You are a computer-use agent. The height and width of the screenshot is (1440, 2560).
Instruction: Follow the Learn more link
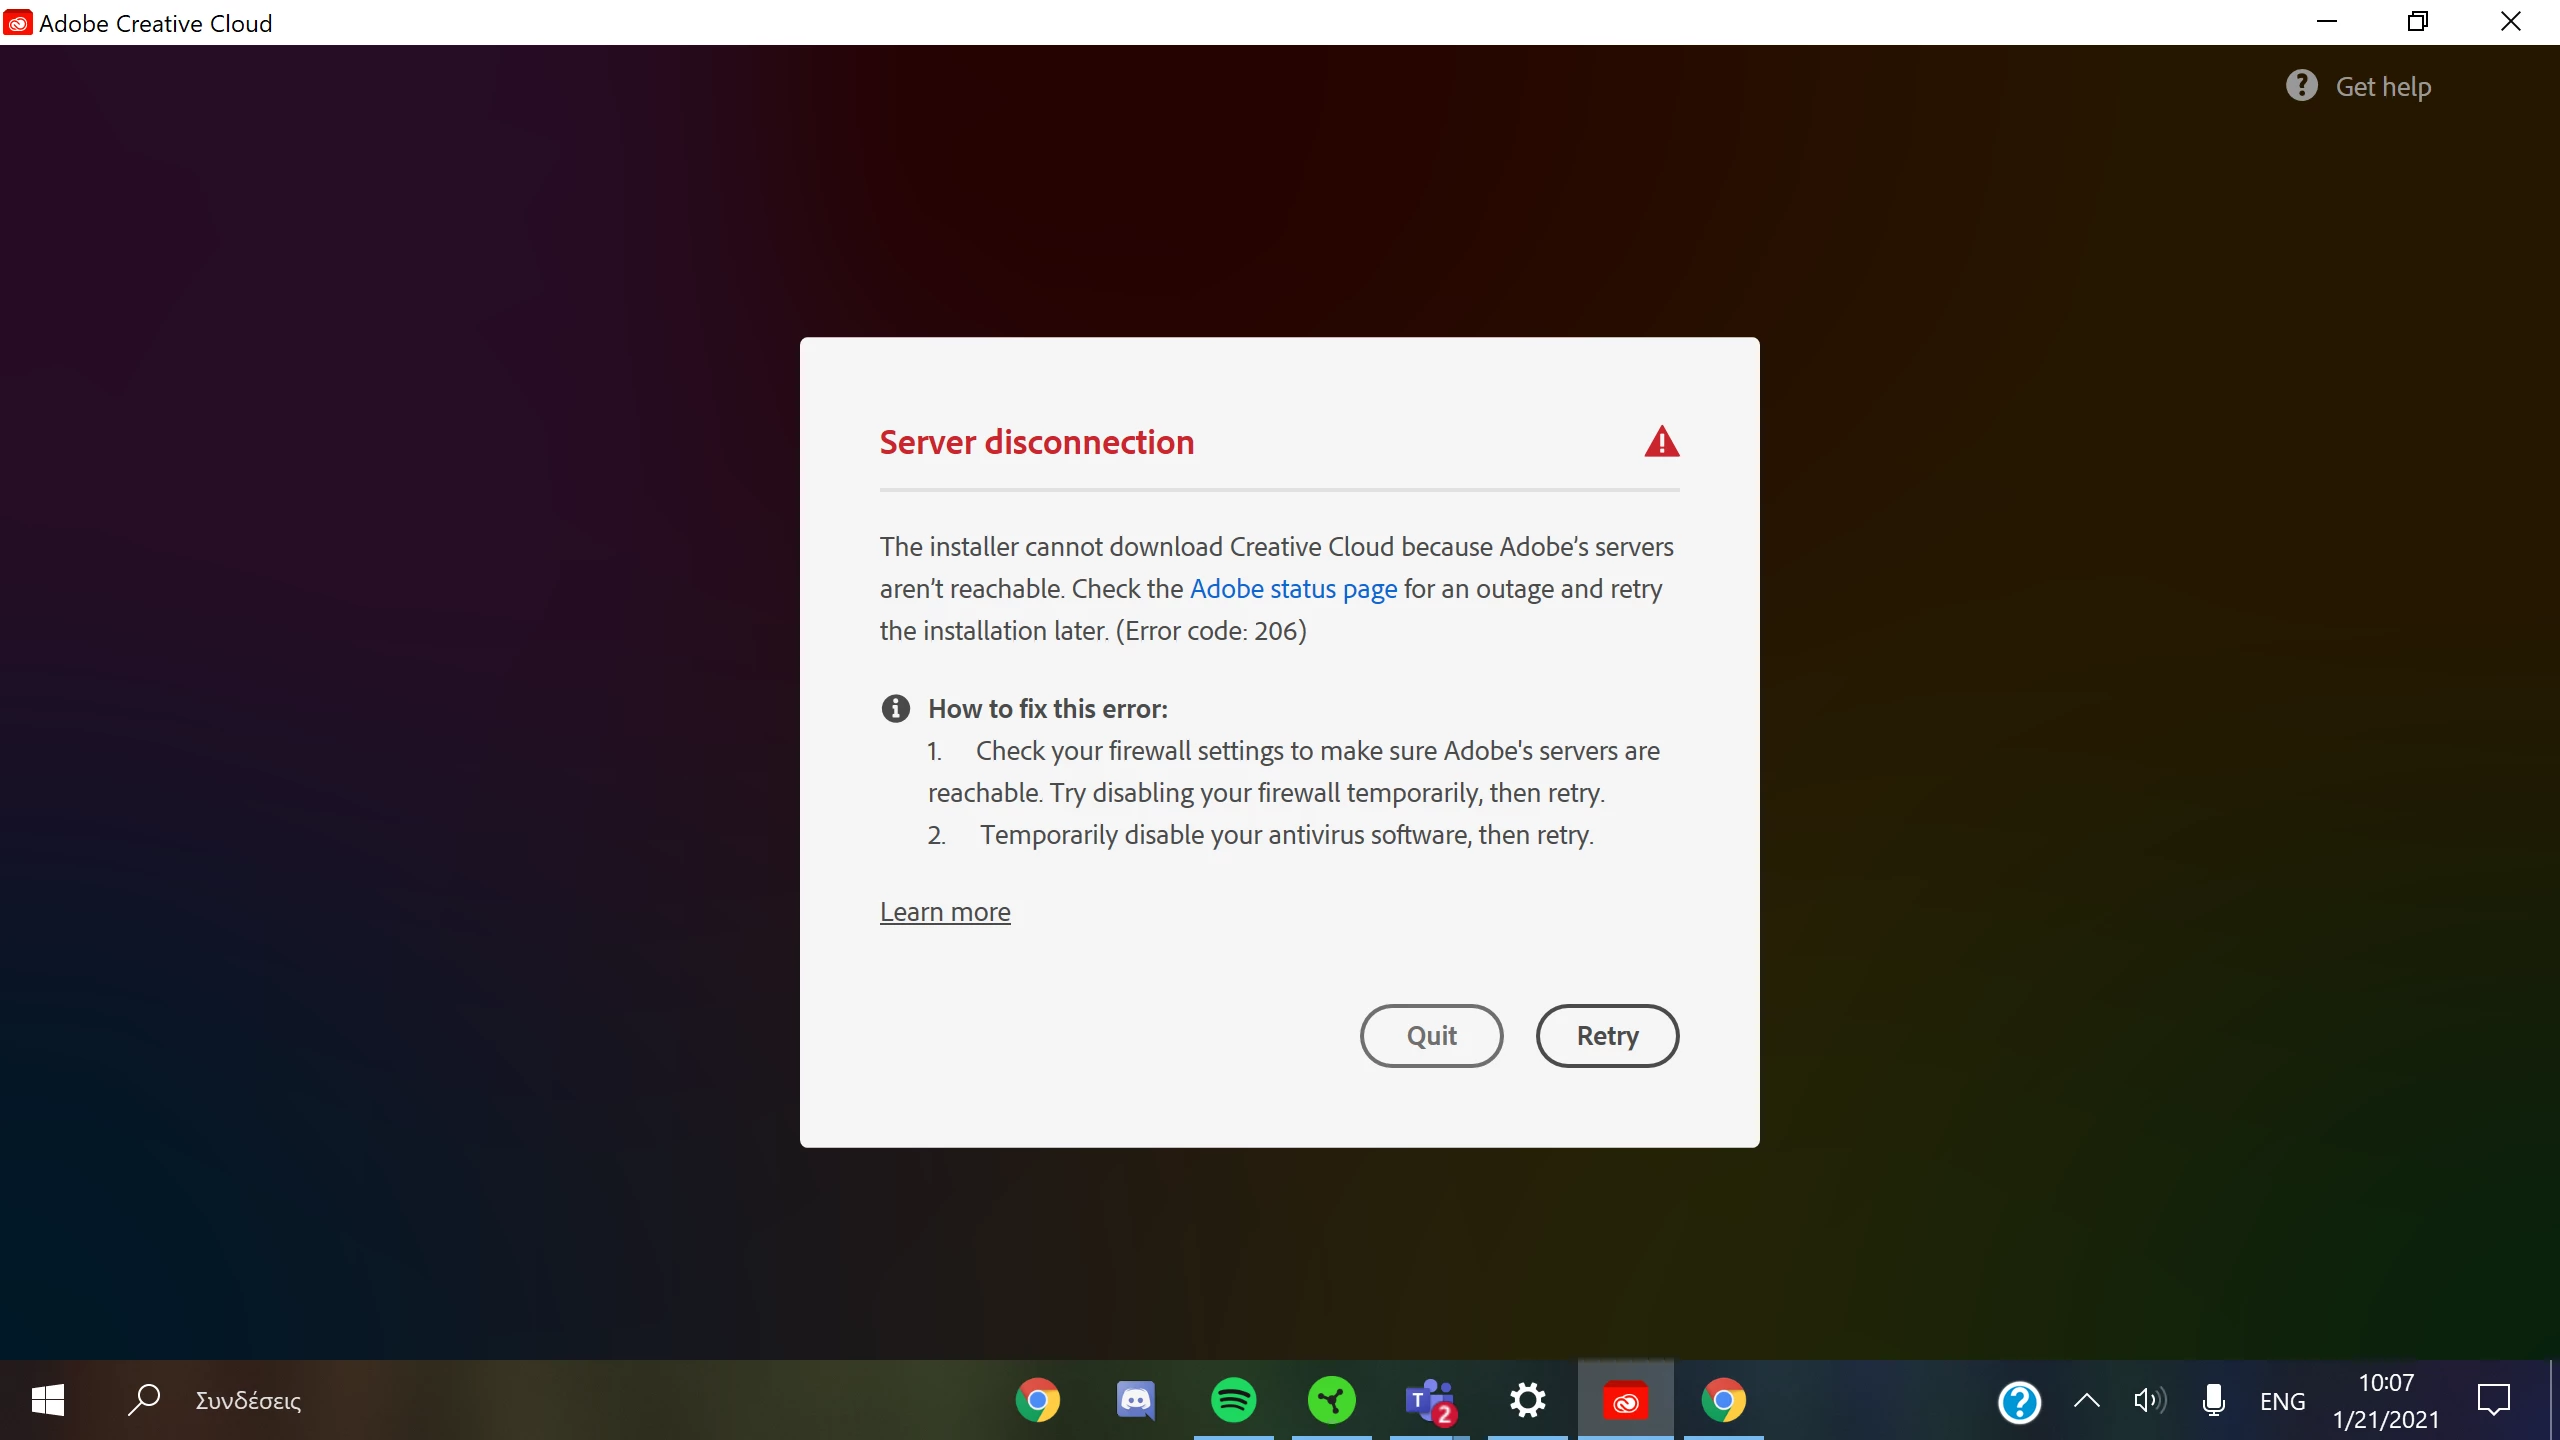point(945,912)
